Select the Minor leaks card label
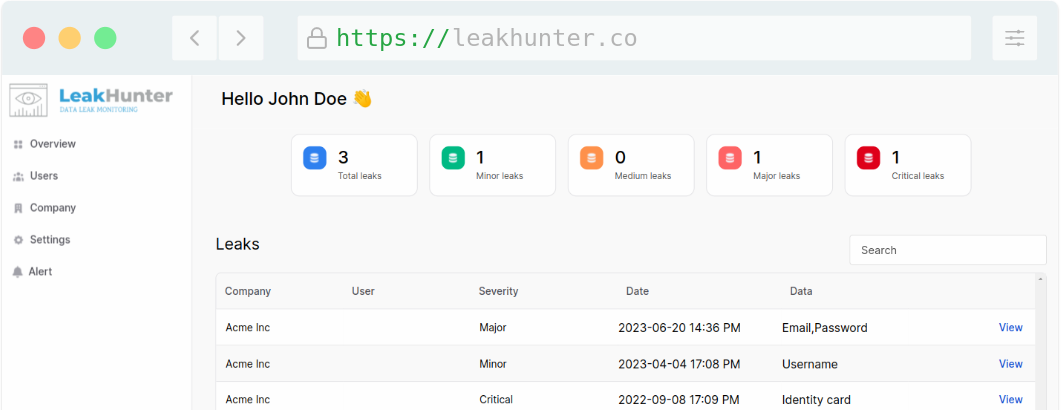 tap(499, 176)
